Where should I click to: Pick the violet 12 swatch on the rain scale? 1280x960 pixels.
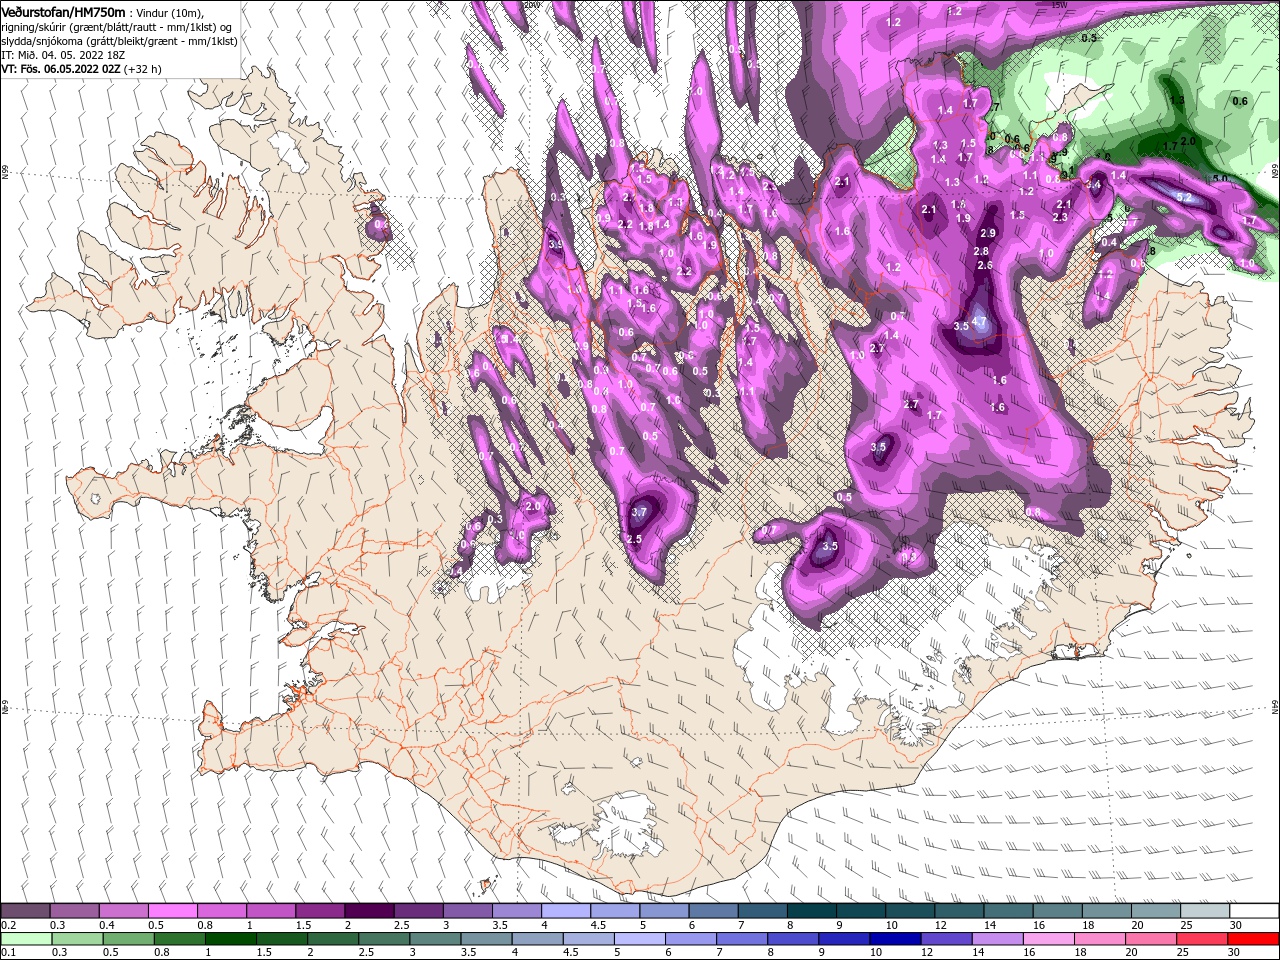tap(948, 938)
